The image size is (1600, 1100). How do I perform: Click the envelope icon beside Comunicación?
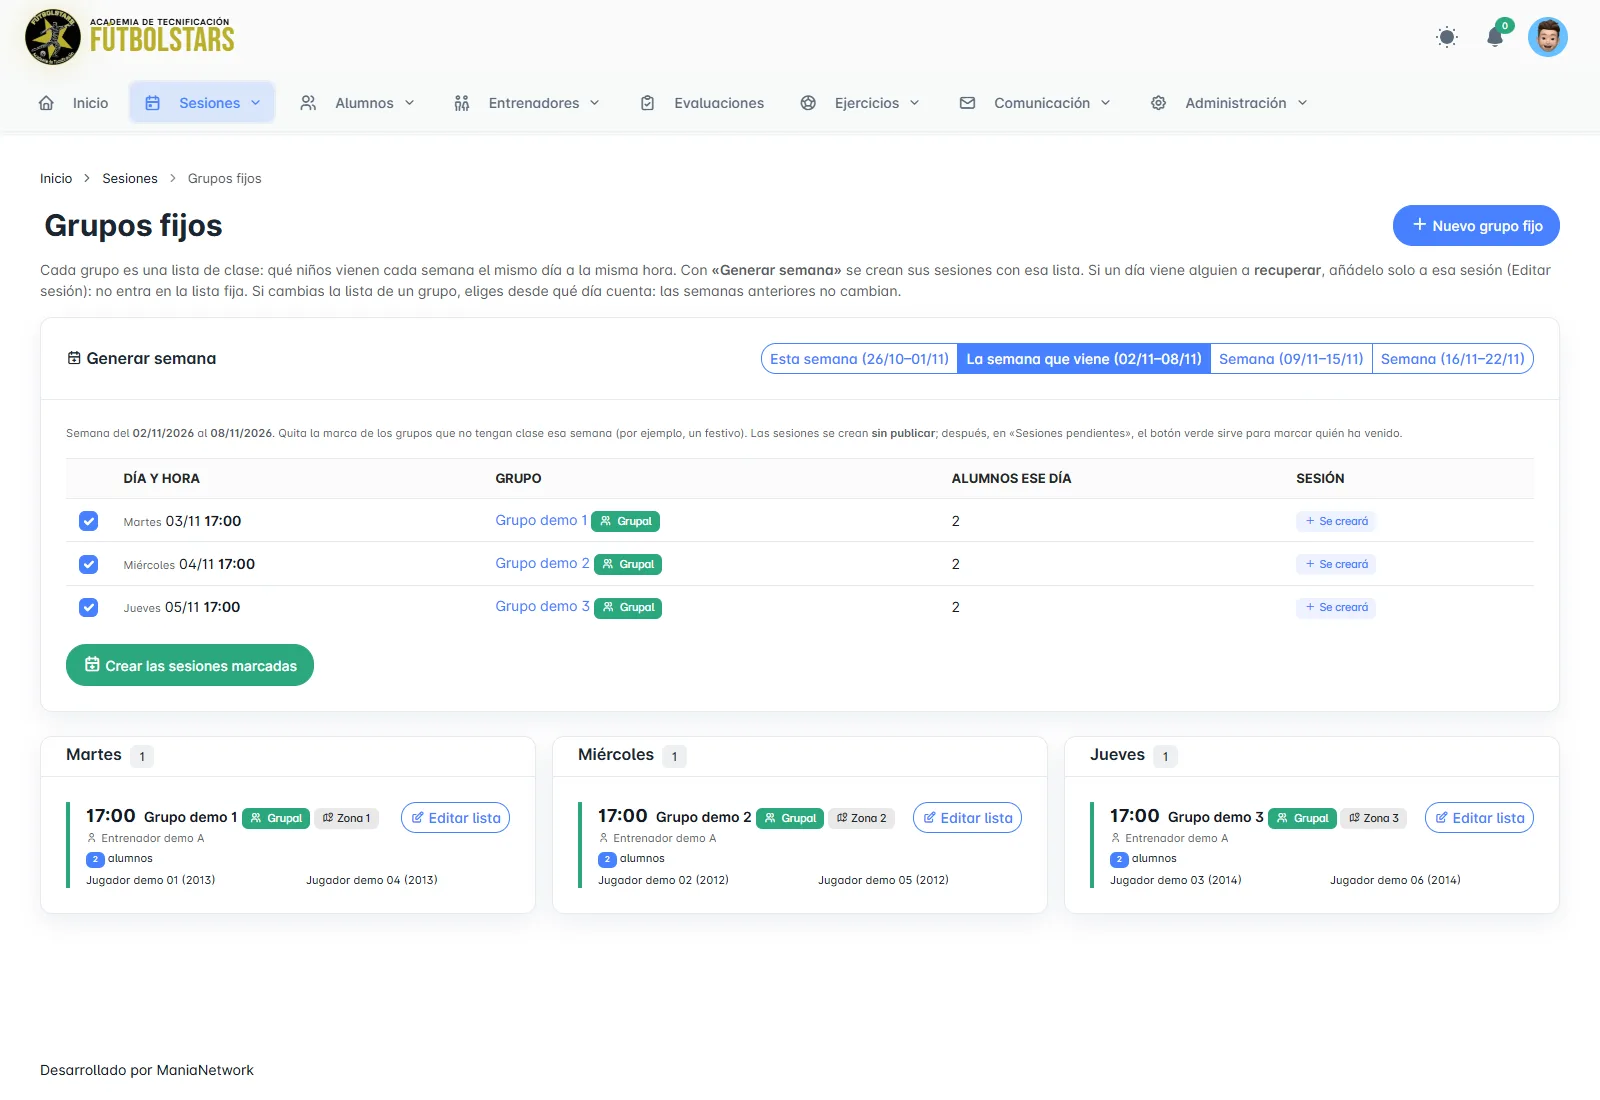click(x=967, y=103)
